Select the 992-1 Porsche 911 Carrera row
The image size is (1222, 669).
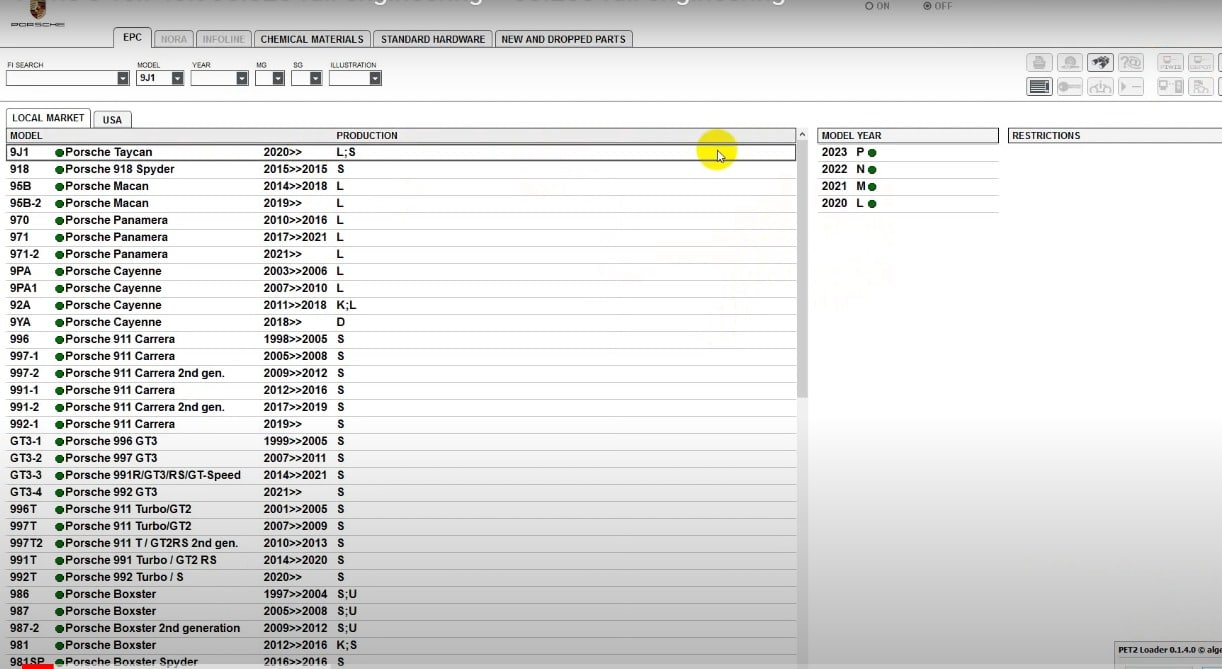(x=401, y=424)
